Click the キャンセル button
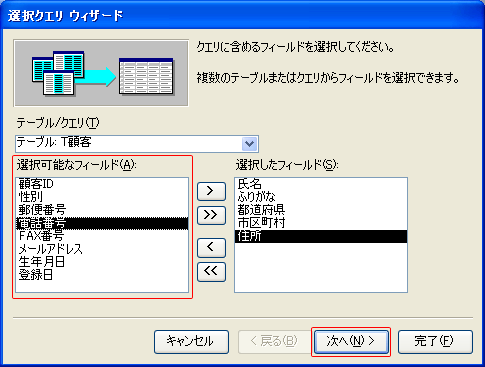The image size is (485, 367). pyautogui.click(x=191, y=342)
